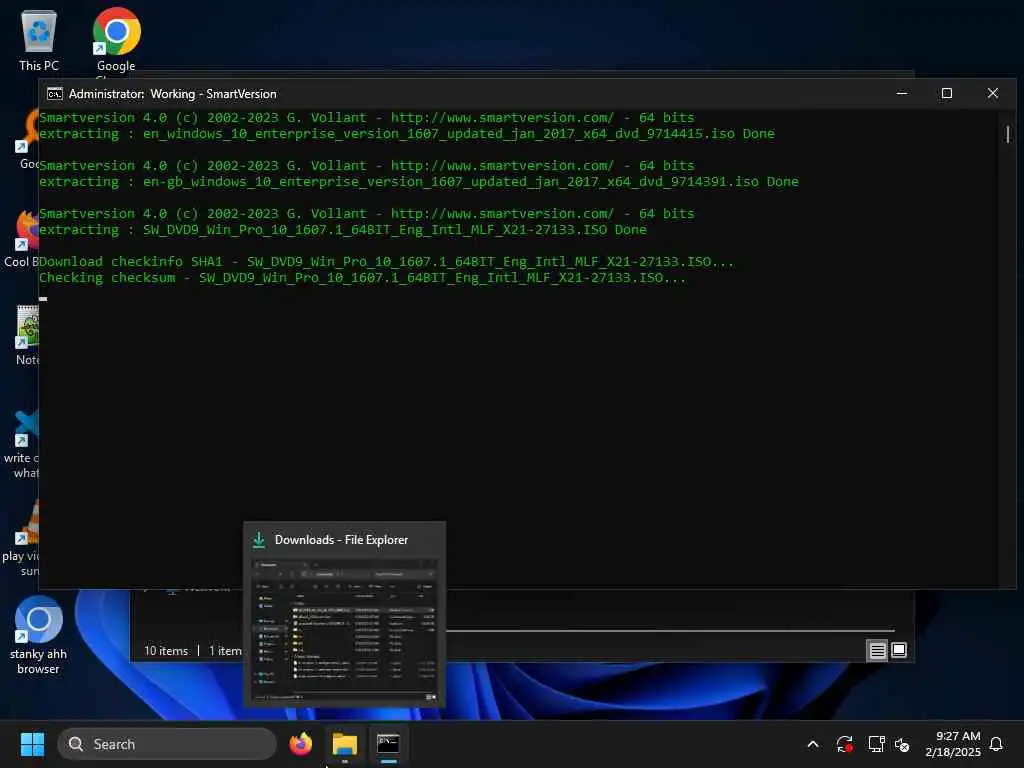Click the "Download checkinfo SHA1" console line
Screen dimensions: 1024x768
pyautogui.click(x=386, y=261)
